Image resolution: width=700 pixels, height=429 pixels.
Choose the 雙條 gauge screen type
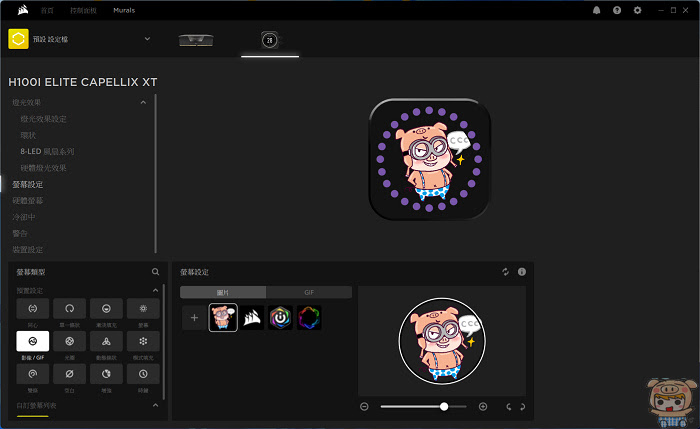pyautogui.click(x=33, y=374)
